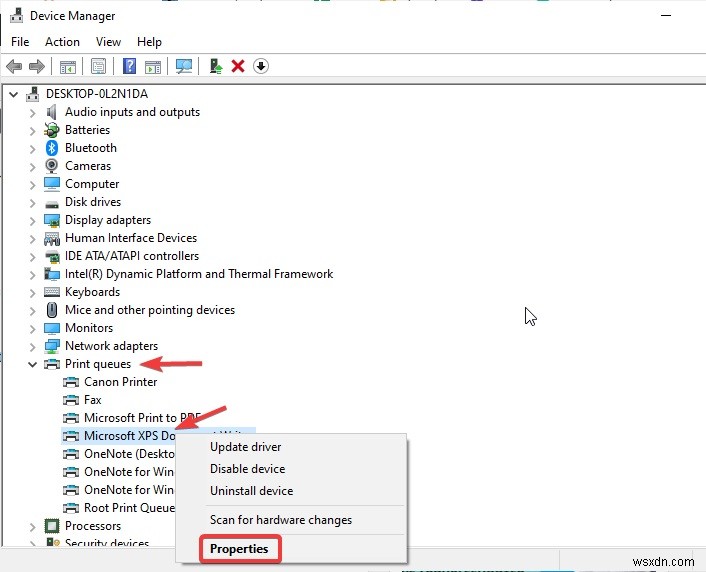Click Update device driver toolbar icon
This screenshot has width=706, height=572.
point(216,67)
